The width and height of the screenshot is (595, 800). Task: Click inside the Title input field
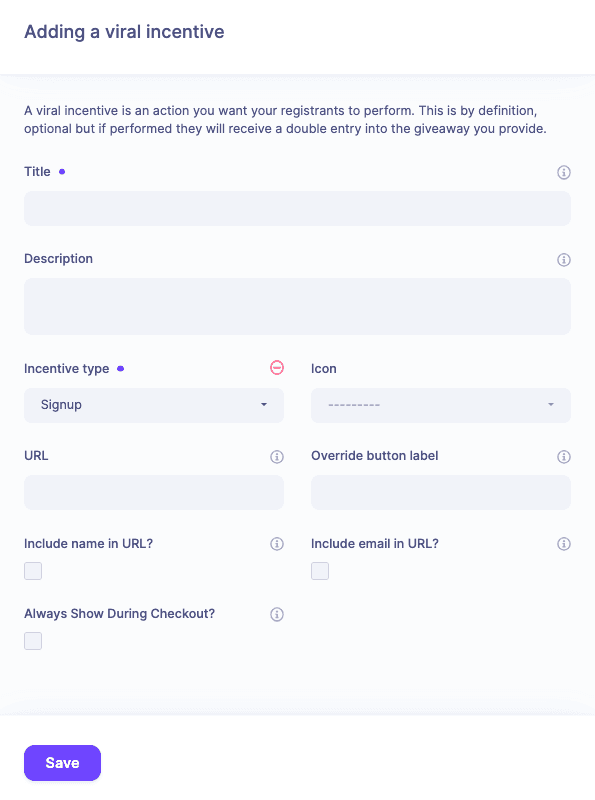(297, 208)
